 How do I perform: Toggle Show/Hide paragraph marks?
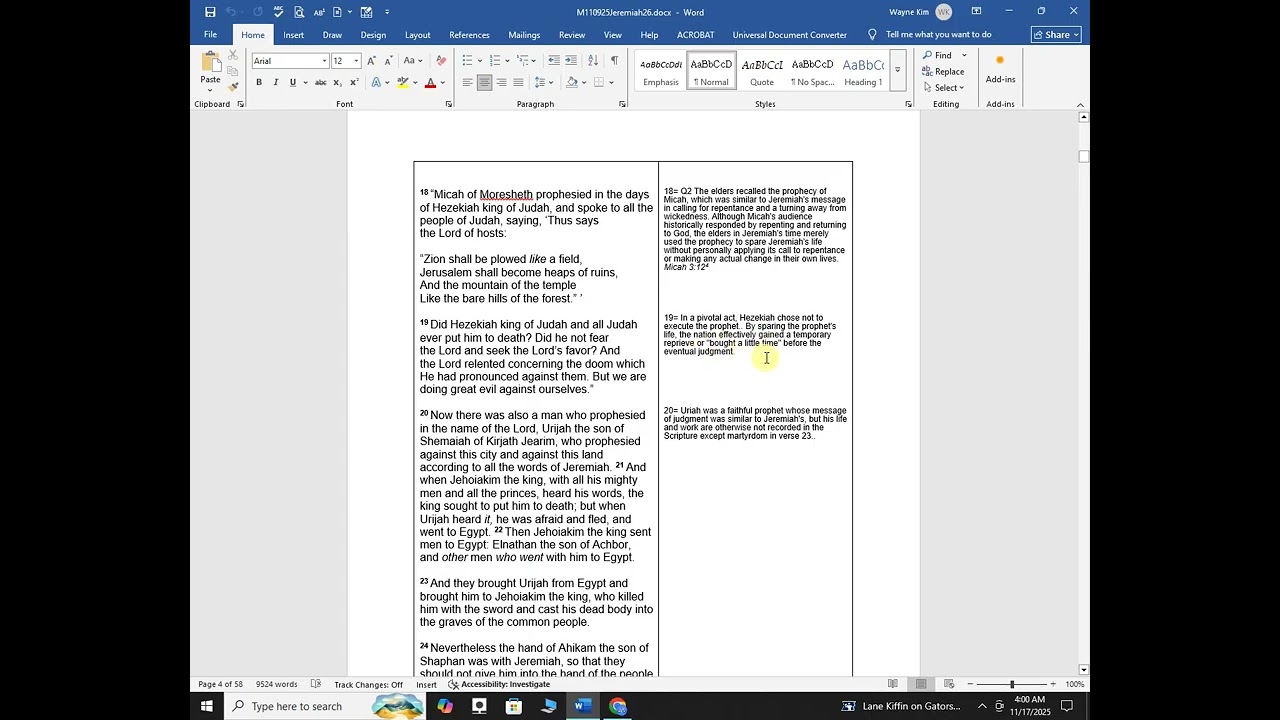pyautogui.click(x=614, y=61)
